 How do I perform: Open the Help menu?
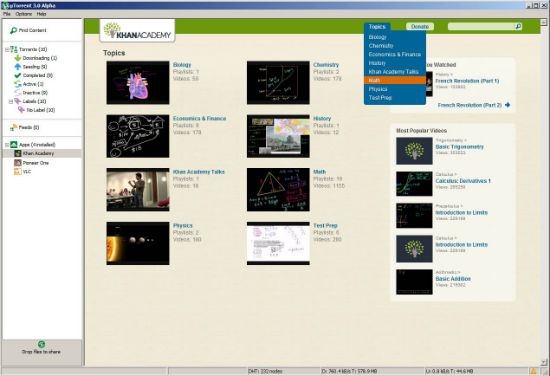pyautogui.click(x=41, y=14)
